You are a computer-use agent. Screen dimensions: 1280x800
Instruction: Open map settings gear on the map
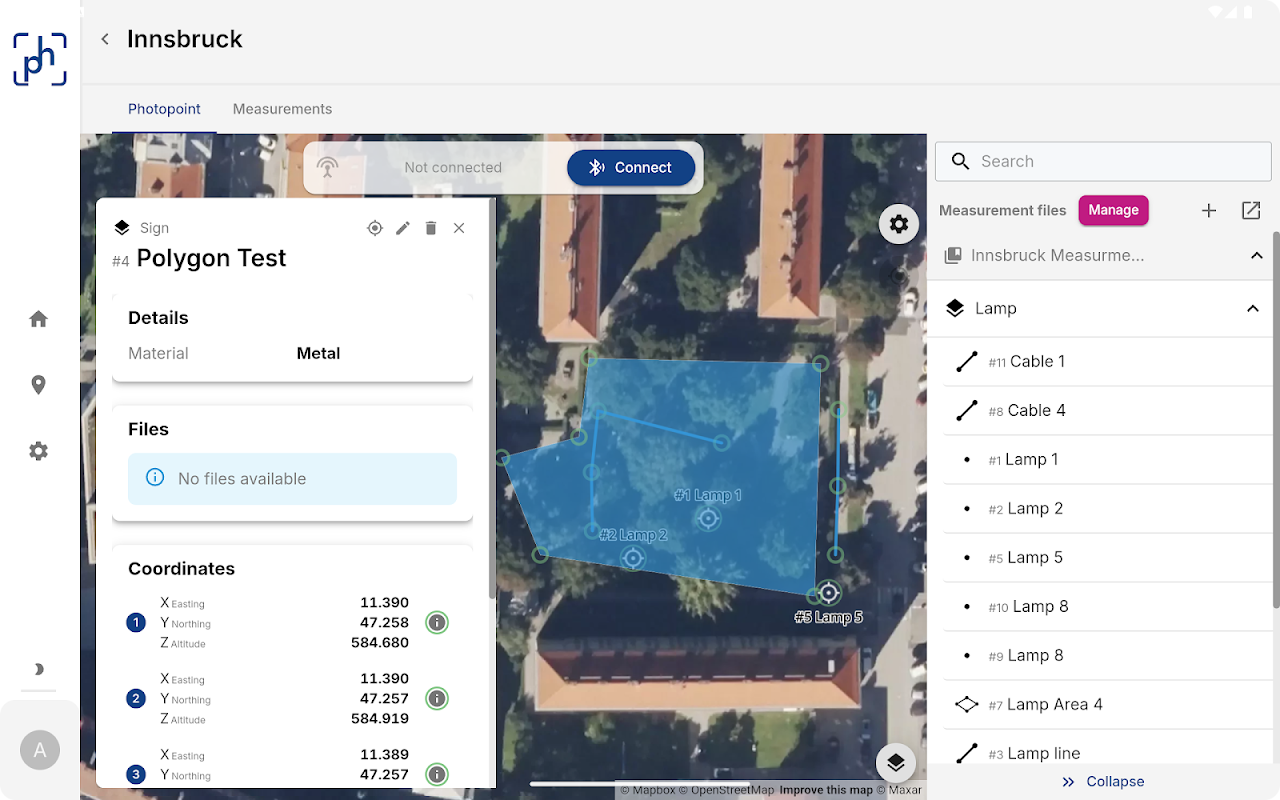pos(898,224)
